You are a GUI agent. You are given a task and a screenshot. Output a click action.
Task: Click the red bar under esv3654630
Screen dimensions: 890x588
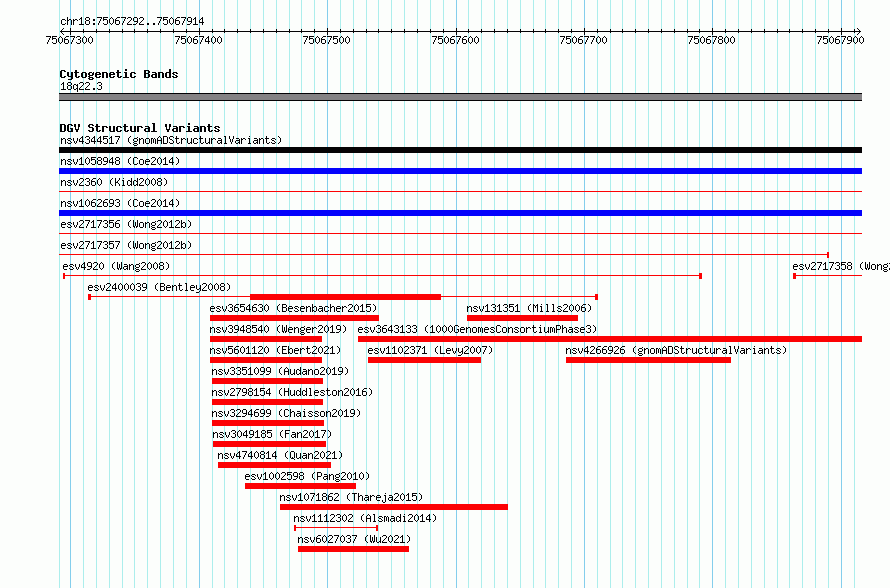(x=294, y=318)
